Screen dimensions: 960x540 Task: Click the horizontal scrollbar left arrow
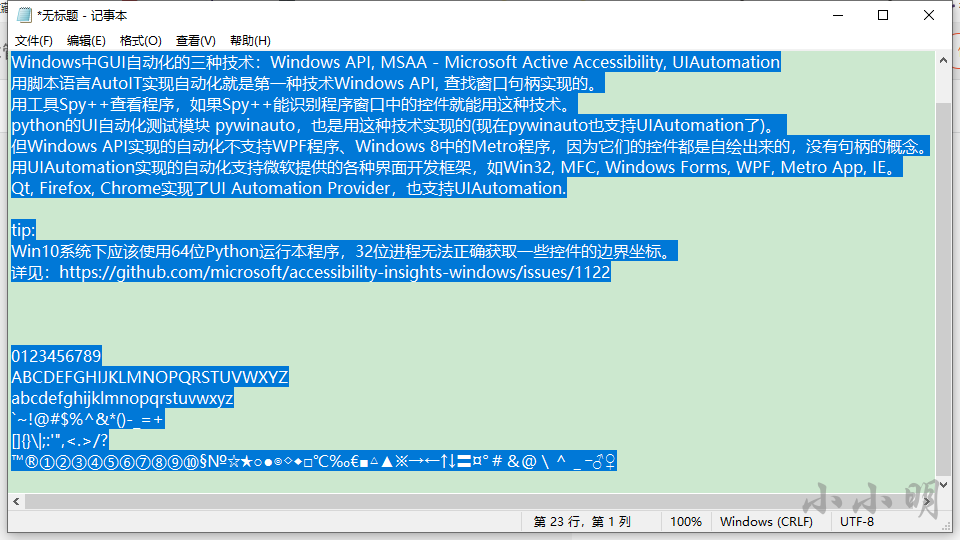pos(17,501)
